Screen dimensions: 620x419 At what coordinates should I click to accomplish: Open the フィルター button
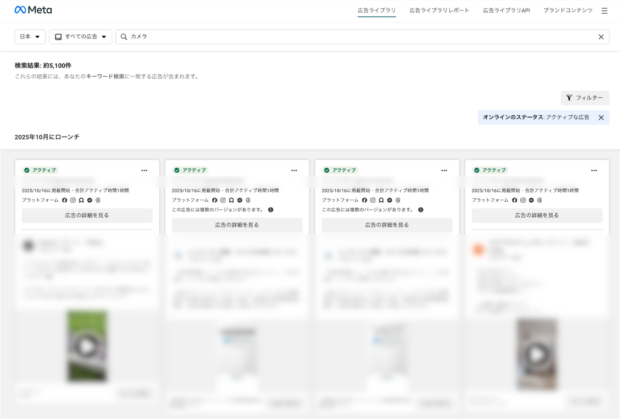(585, 98)
